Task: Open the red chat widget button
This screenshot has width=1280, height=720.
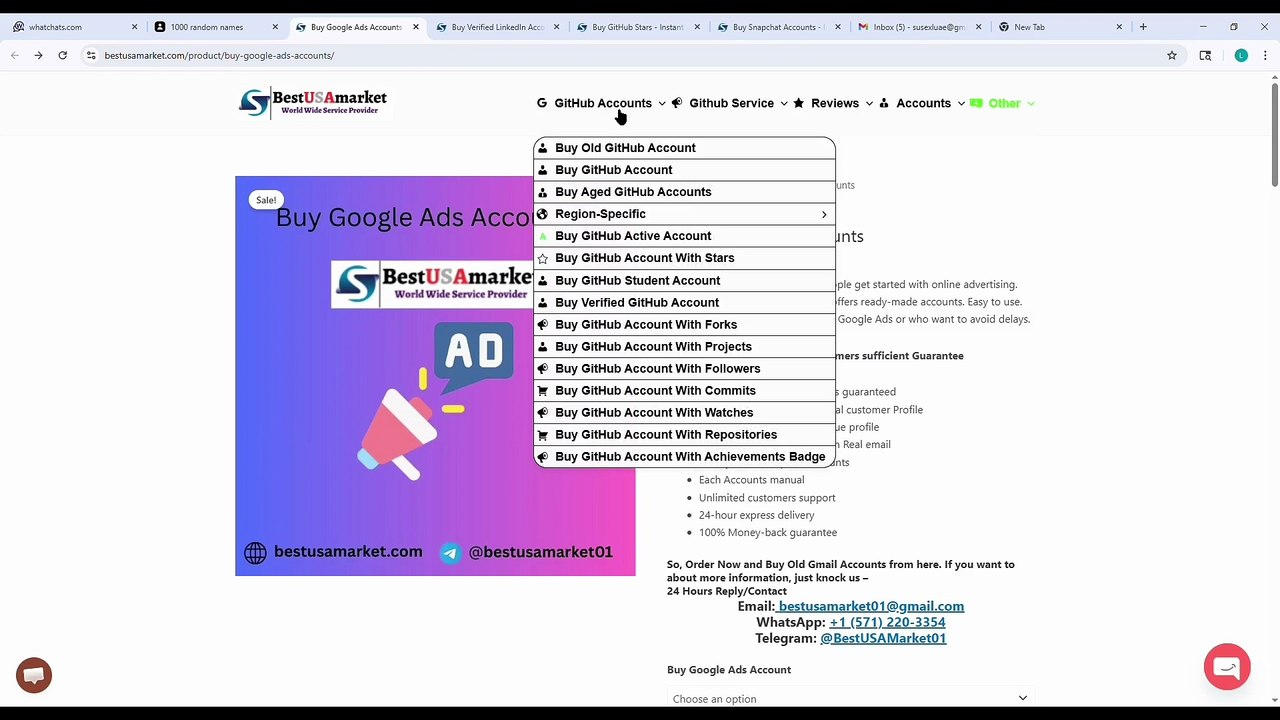Action: pyautogui.click(x=1227, y=667)
